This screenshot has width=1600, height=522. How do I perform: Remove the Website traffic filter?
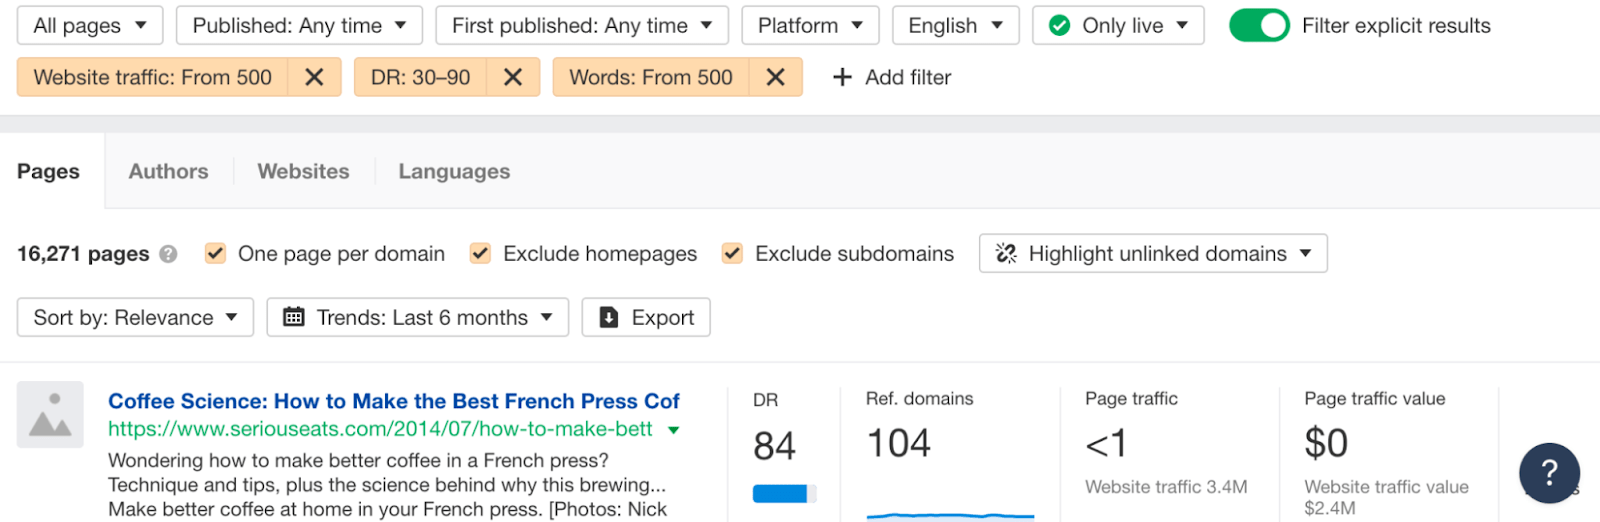pyautogui.click(x=314, y=77)
